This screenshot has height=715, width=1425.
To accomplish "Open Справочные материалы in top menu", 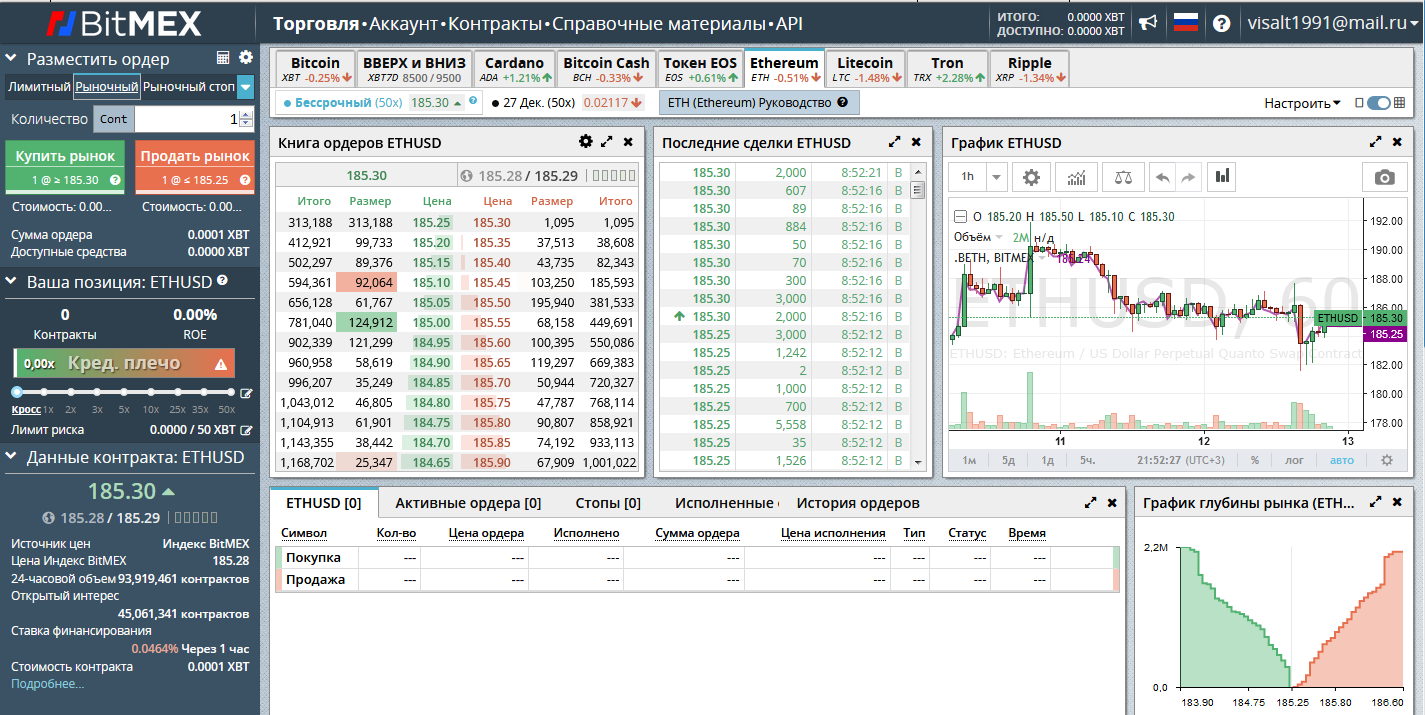I will pyautogui.click(x=659, y=24).
